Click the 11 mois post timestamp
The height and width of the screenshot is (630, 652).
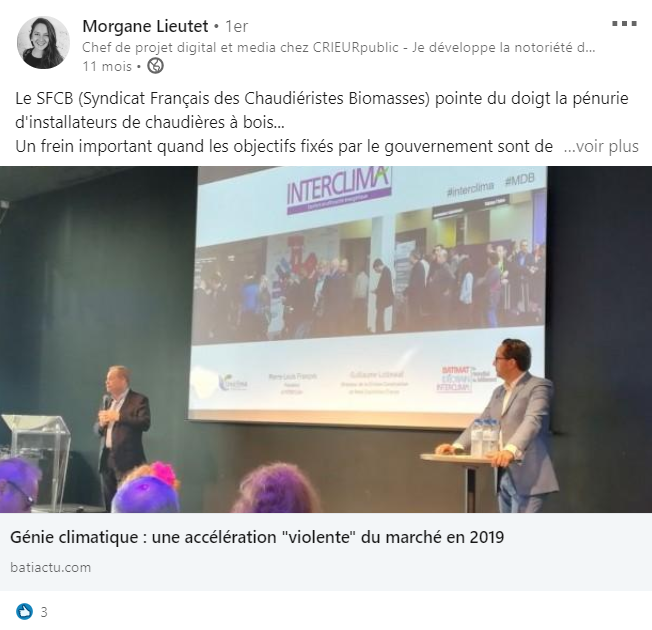[107, 66]
